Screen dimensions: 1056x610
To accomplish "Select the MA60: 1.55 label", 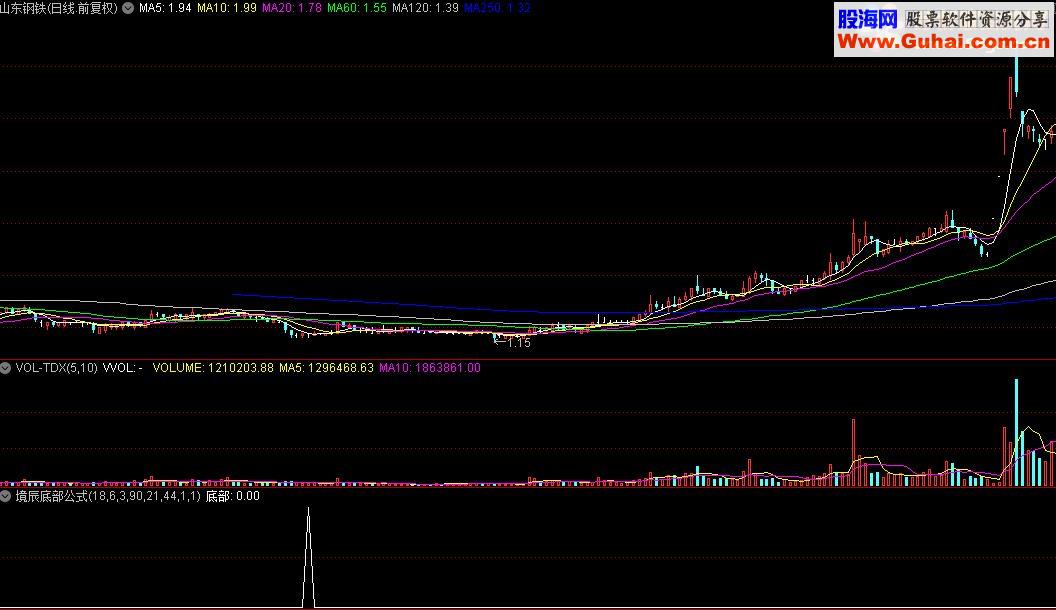I will coord(356,8).
